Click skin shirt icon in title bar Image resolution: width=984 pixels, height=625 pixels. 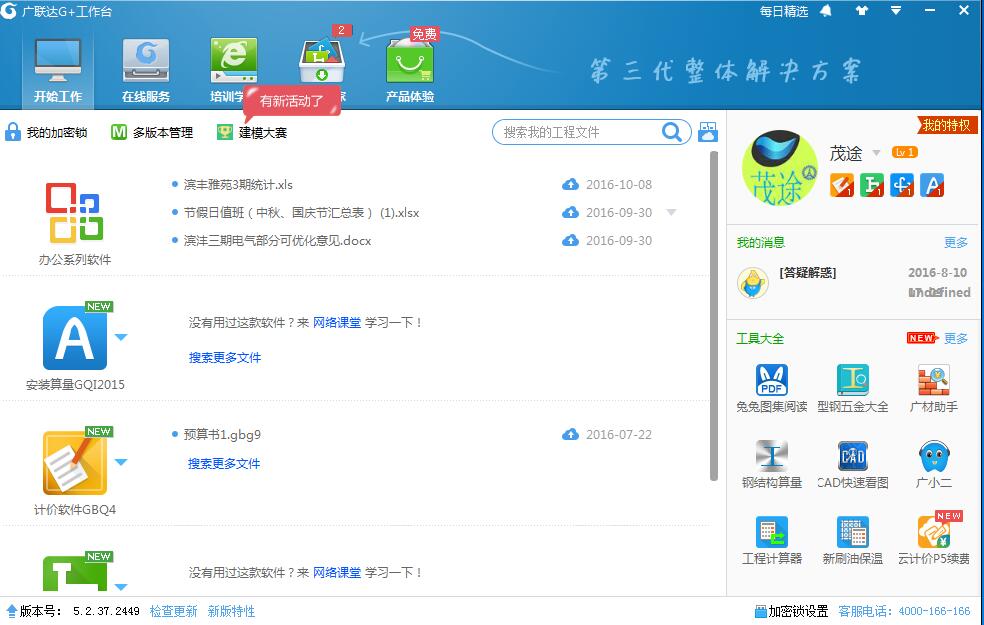tap(862, 11)
